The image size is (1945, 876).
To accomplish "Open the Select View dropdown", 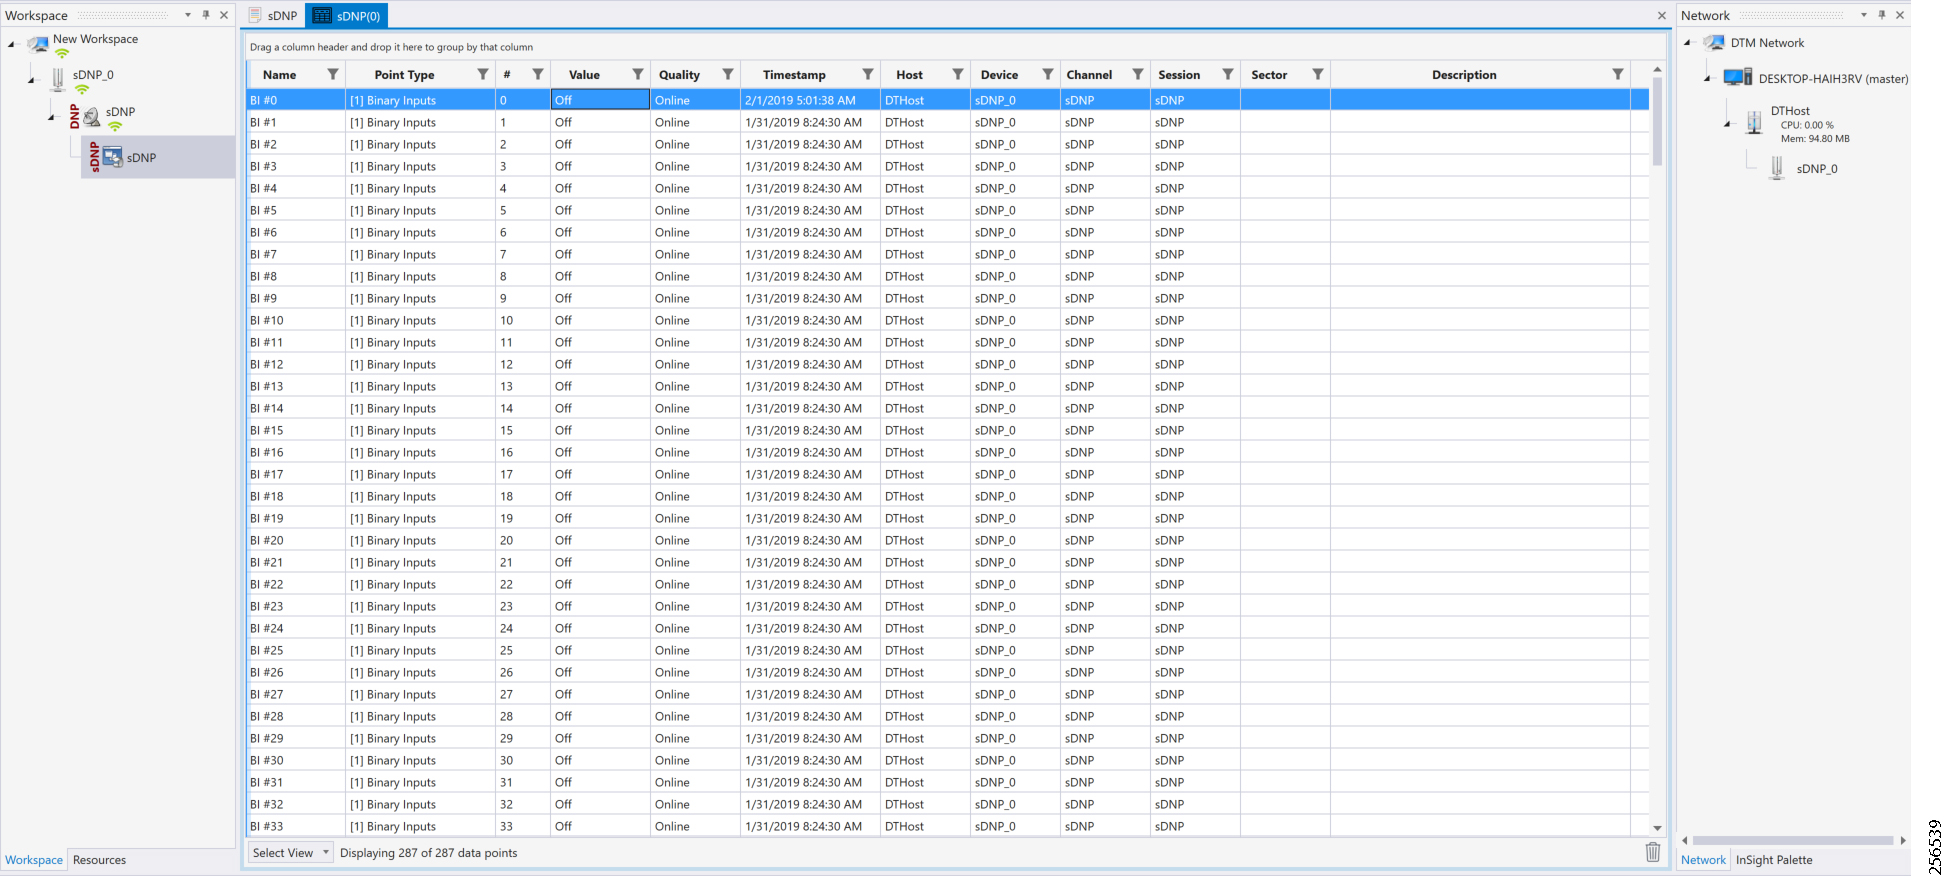I will [290, 853].
